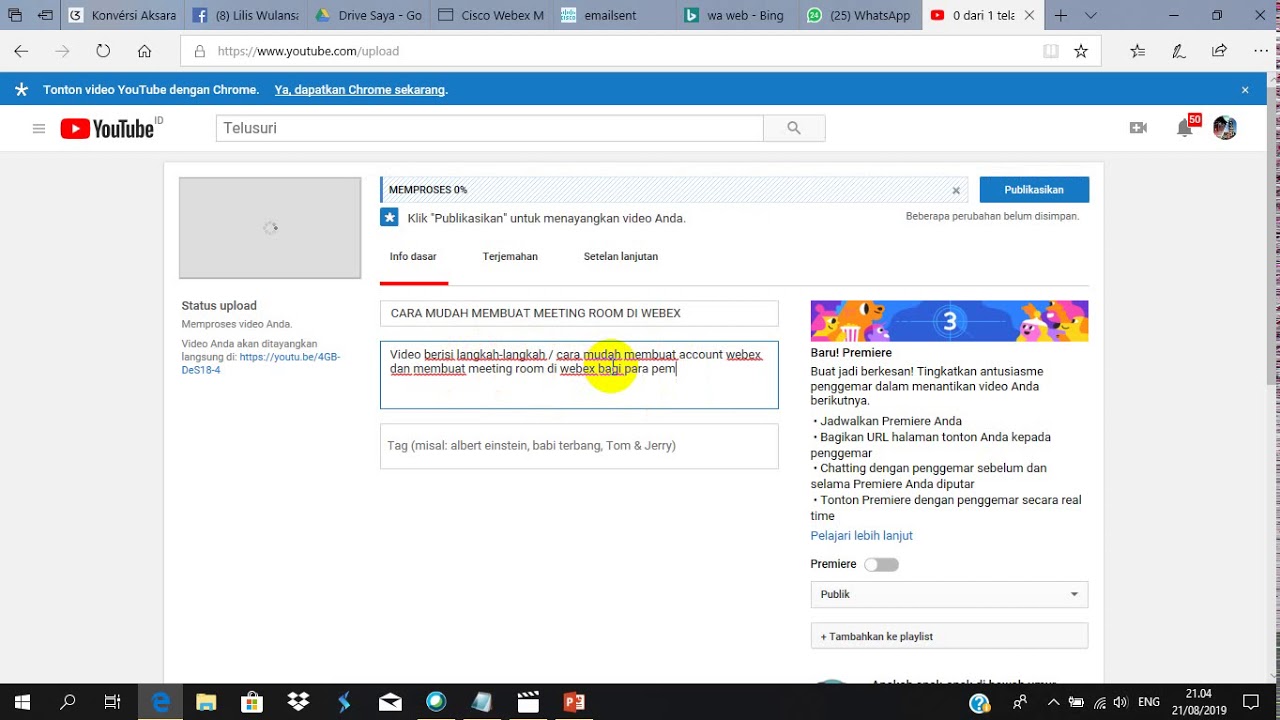
Task: Refresh the current page
Action: coord(103,51)
